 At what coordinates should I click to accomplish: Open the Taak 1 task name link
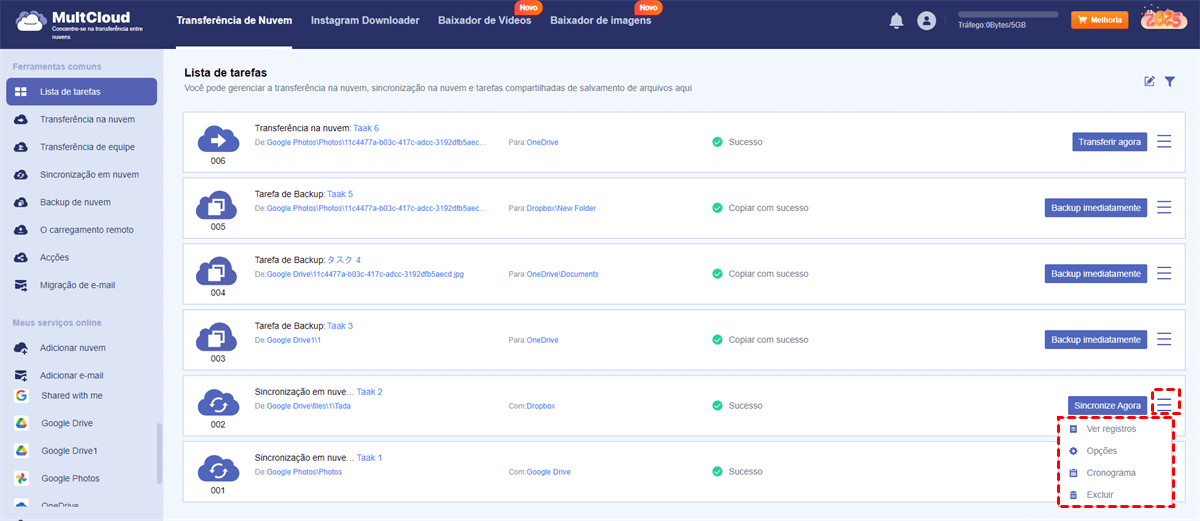coord(370,458)
